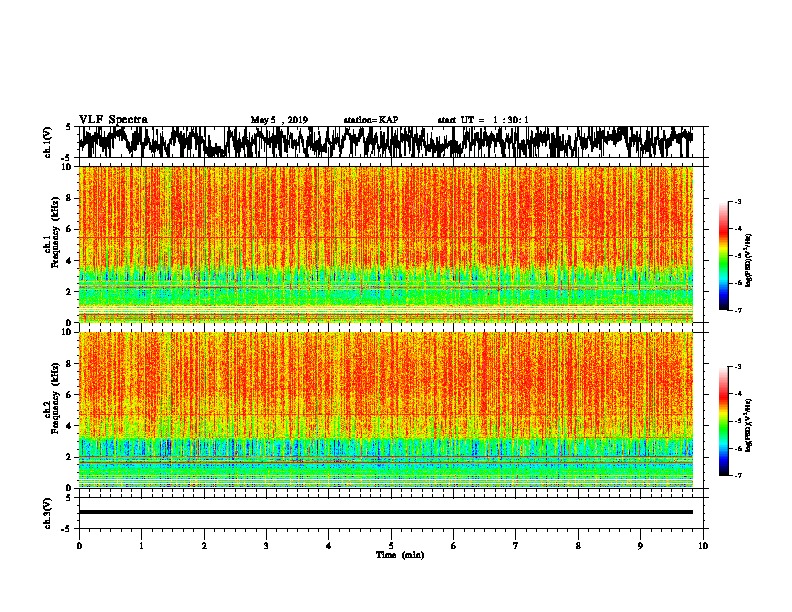Click the ch.1 color bar "-7" label
The height and width of the screenshot is (612, 792).
point(737,310)
